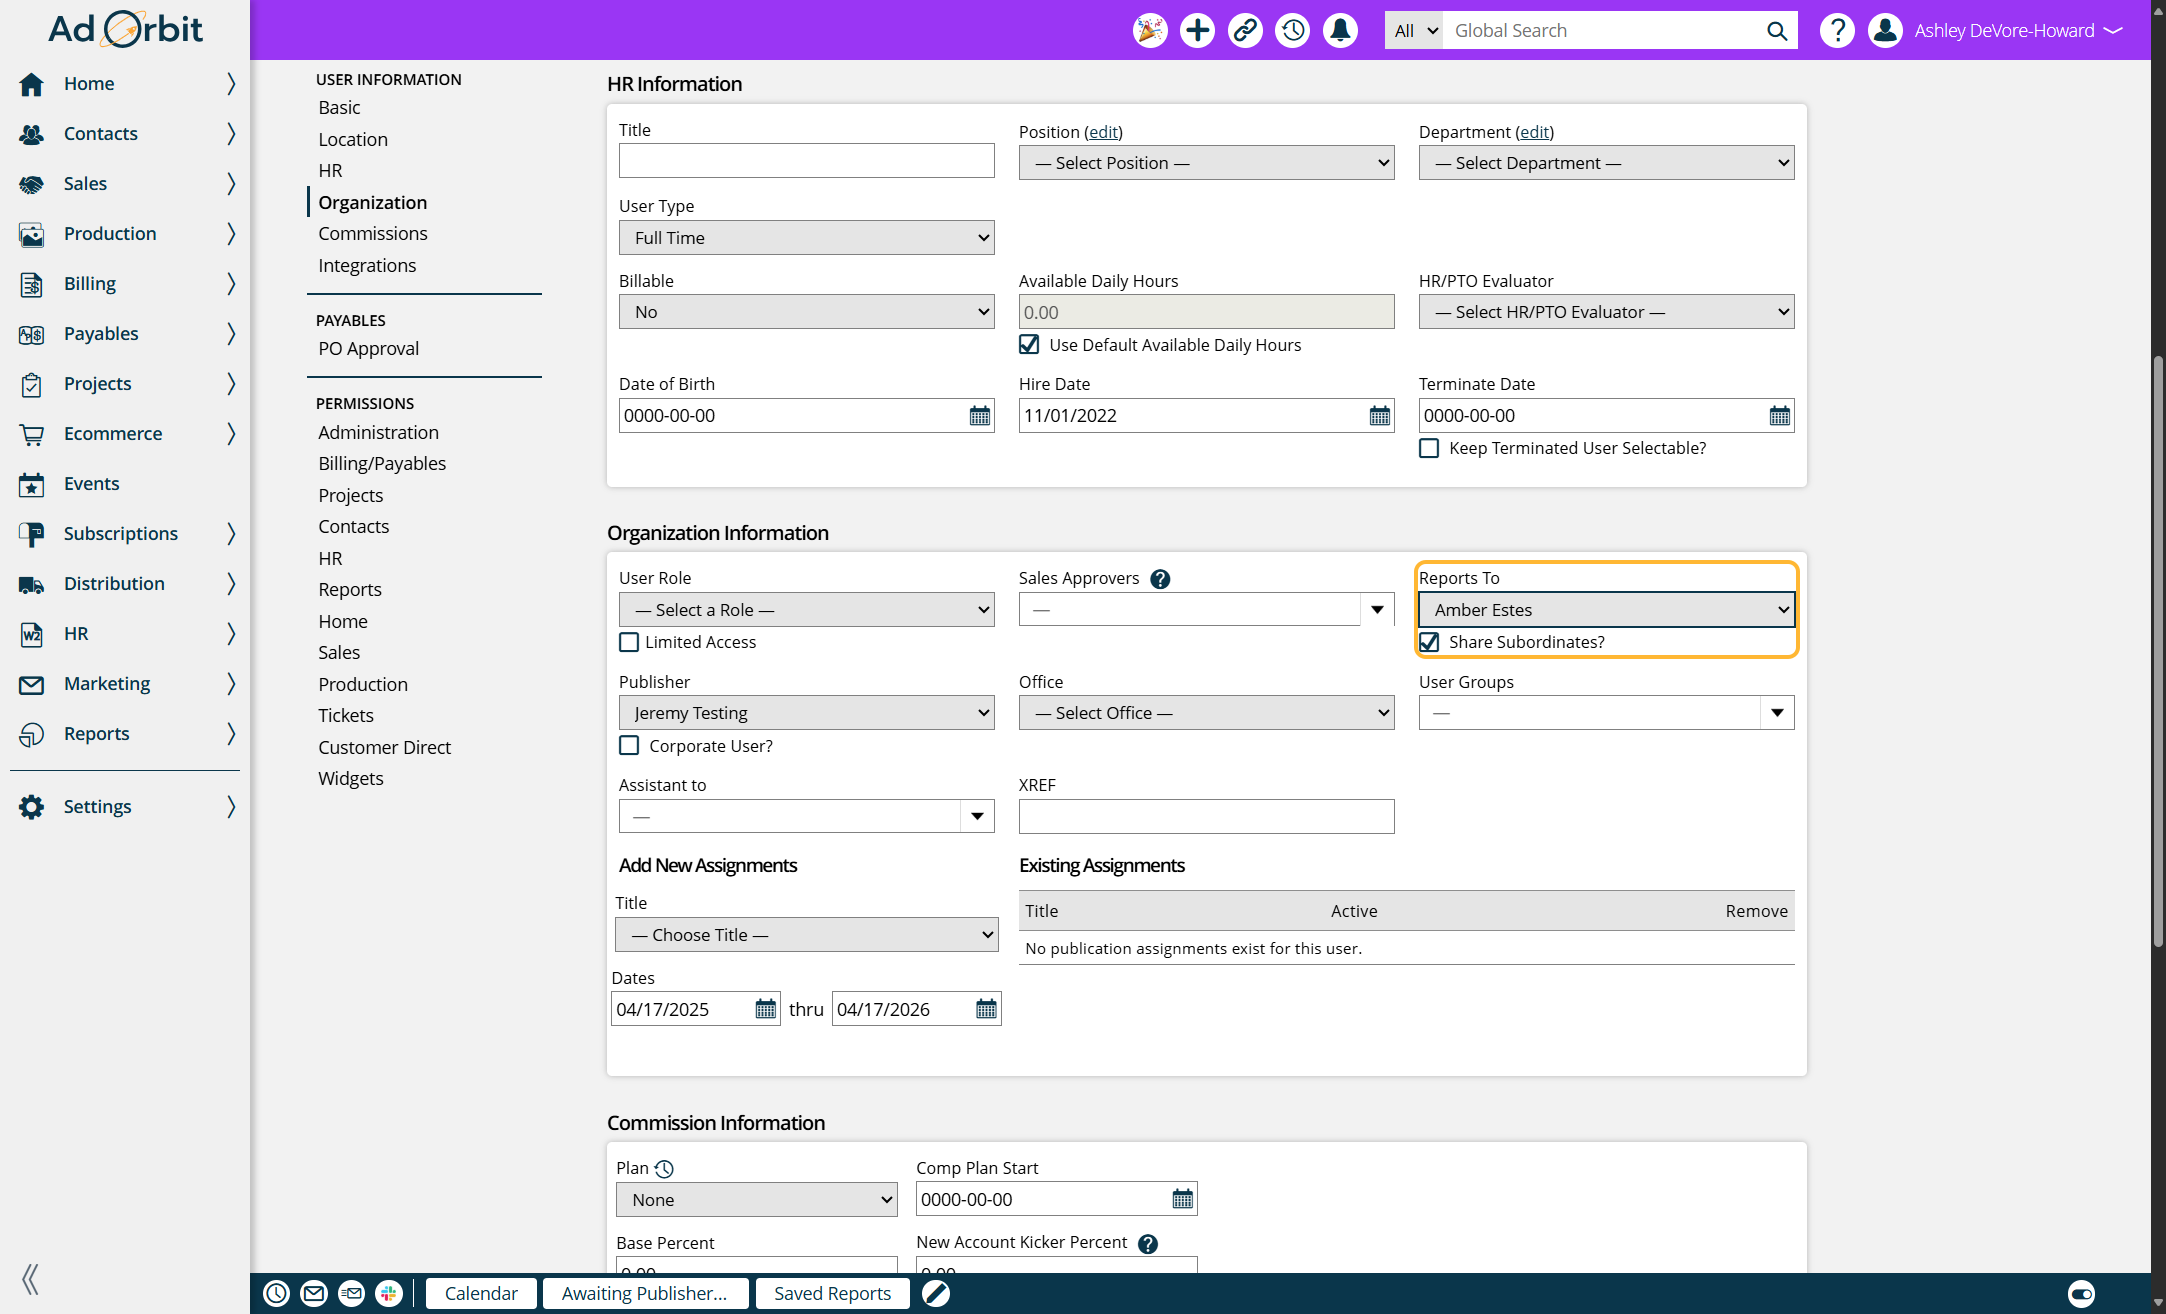Open the help question mark icon
This screenshot has height=1314, width=2166.
pos(1837,30)
